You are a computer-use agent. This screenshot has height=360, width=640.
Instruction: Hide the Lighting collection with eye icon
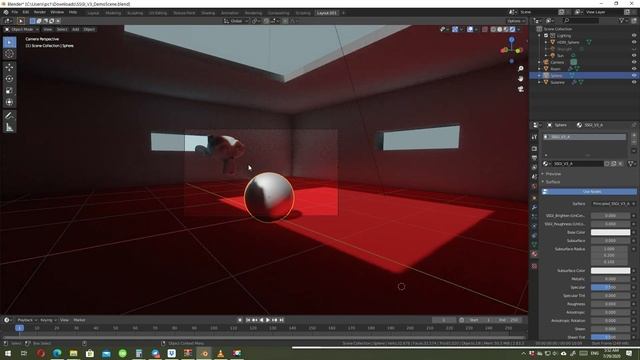[x=634, y=36]
